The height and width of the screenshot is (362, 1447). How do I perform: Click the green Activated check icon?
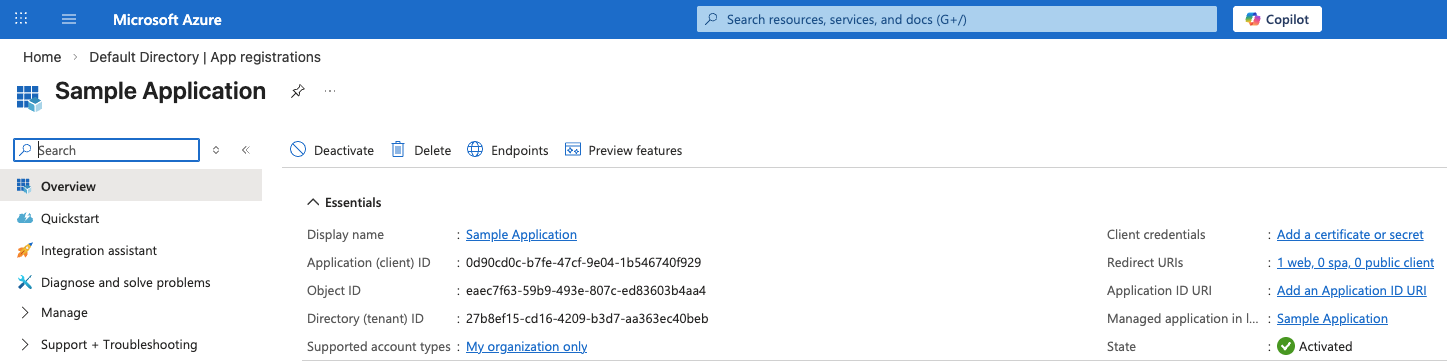point(1286,346)
